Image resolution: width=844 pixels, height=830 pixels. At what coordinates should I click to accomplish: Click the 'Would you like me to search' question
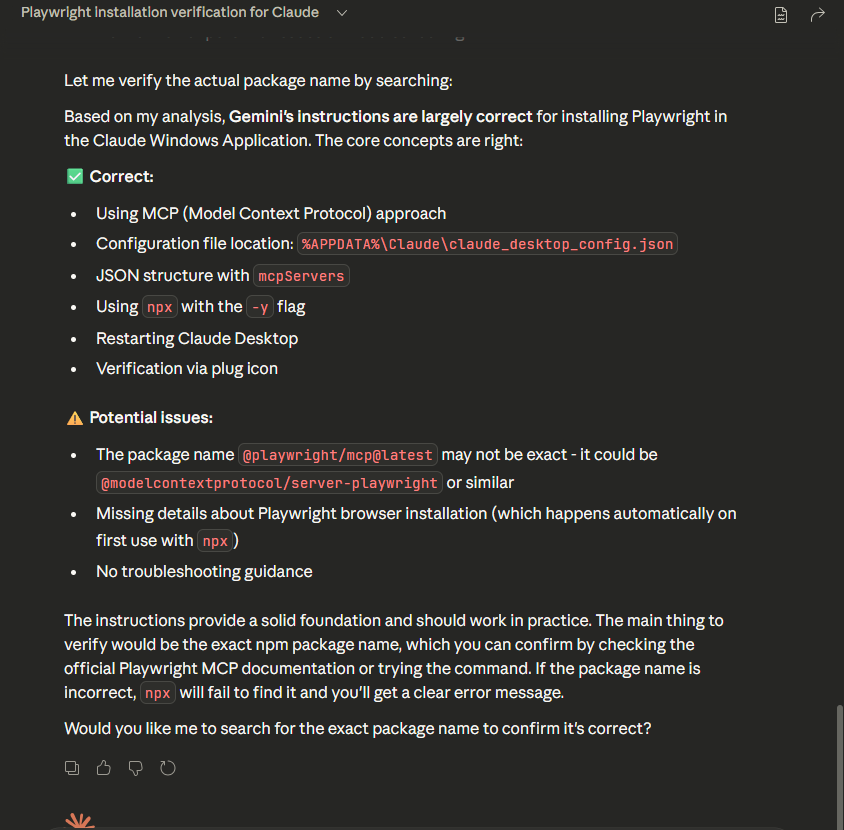pos(357,729)
